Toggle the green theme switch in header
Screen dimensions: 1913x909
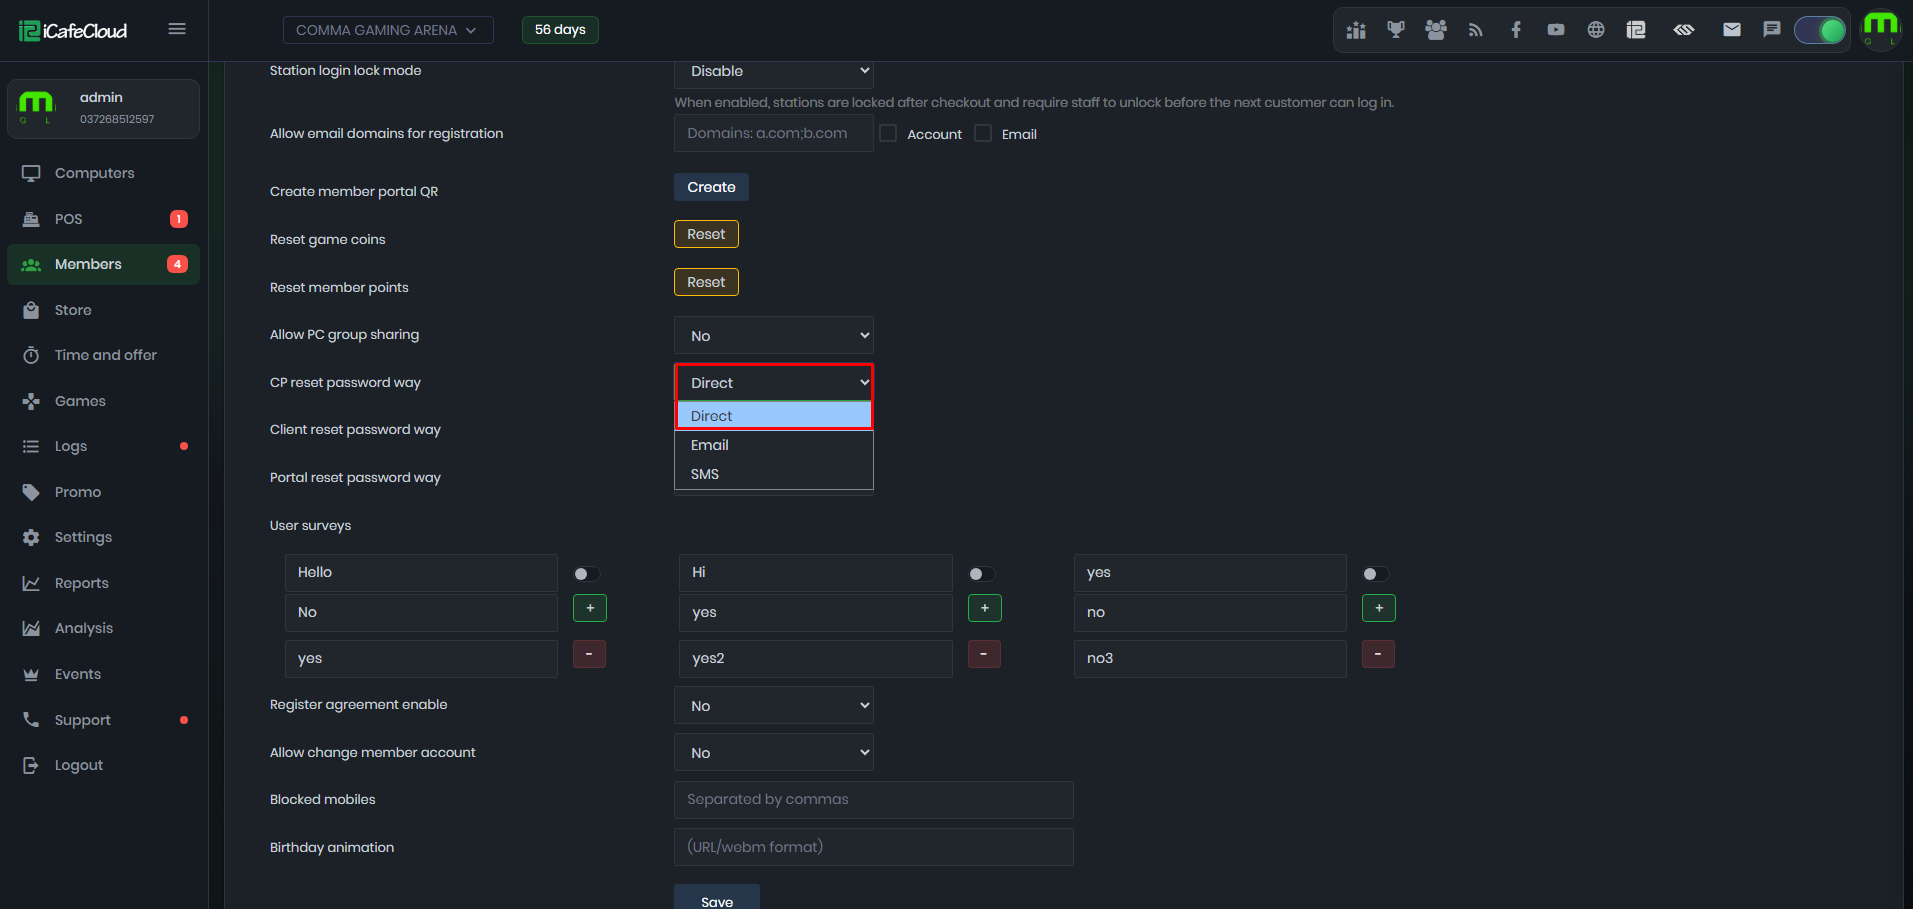point(1820,30)
